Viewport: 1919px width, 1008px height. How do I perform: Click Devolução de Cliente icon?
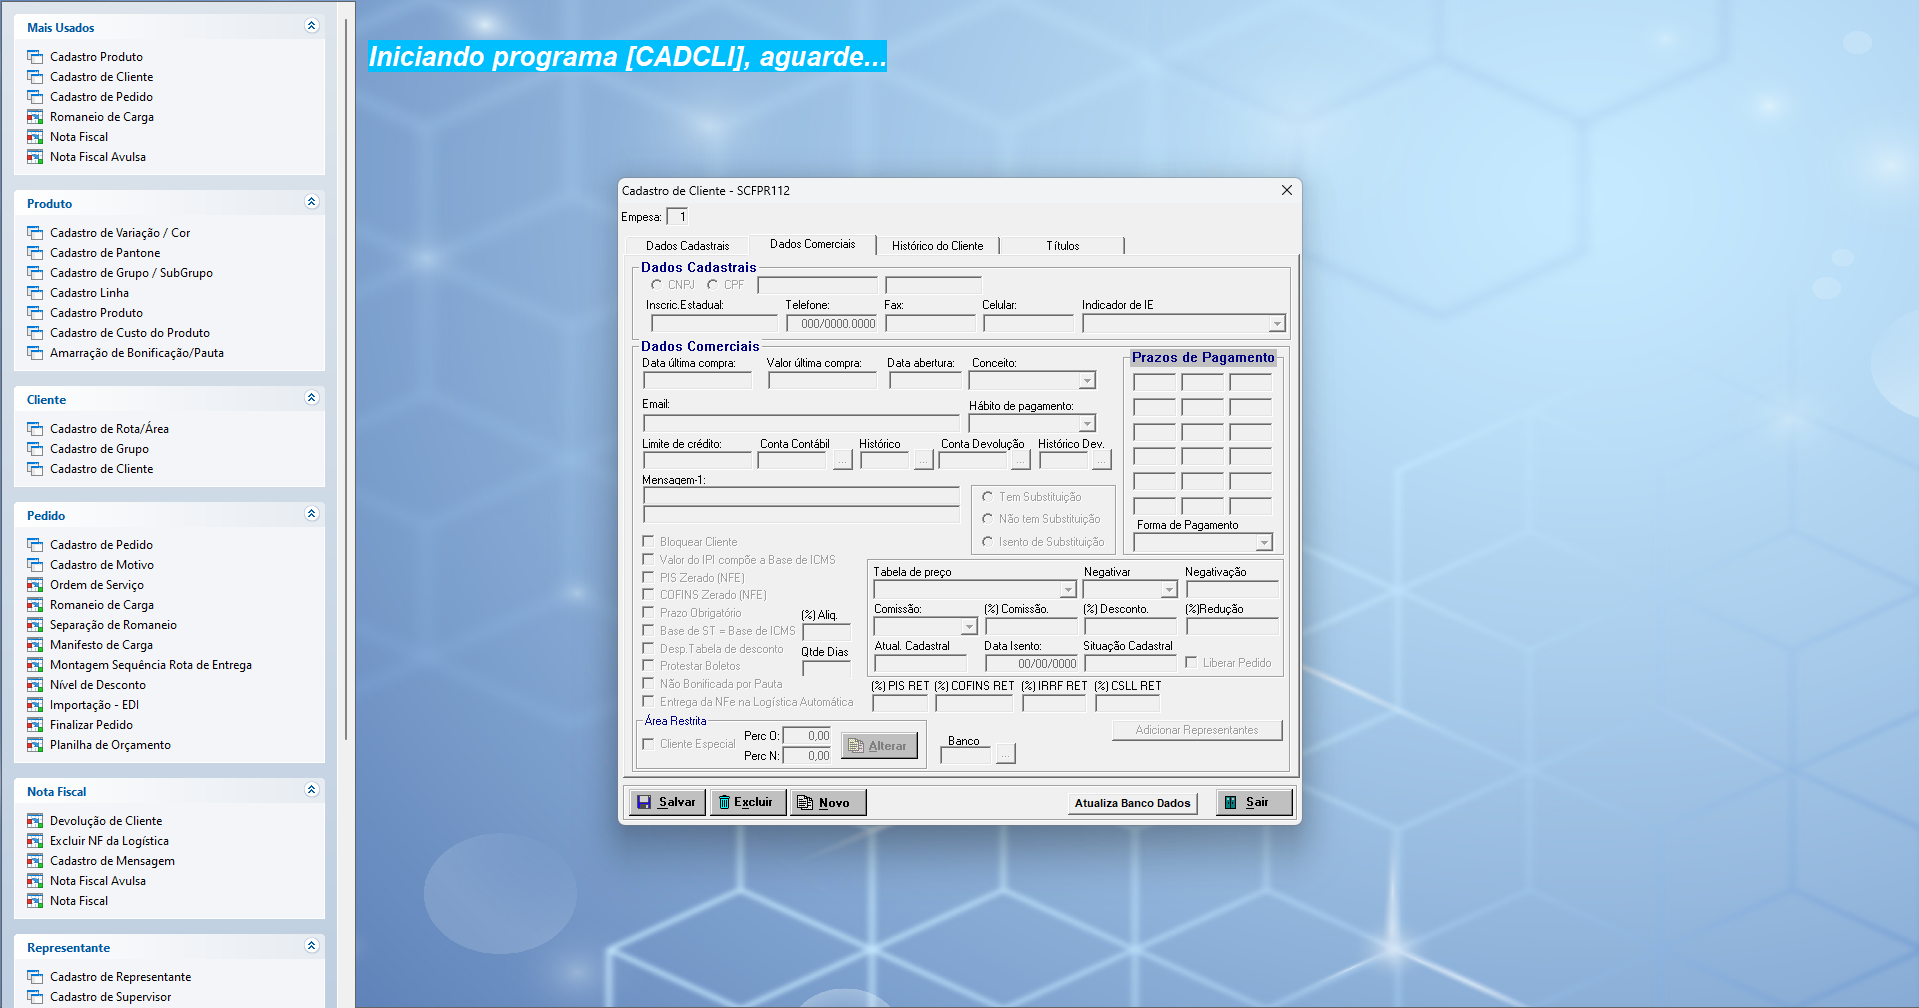[35, 821]
